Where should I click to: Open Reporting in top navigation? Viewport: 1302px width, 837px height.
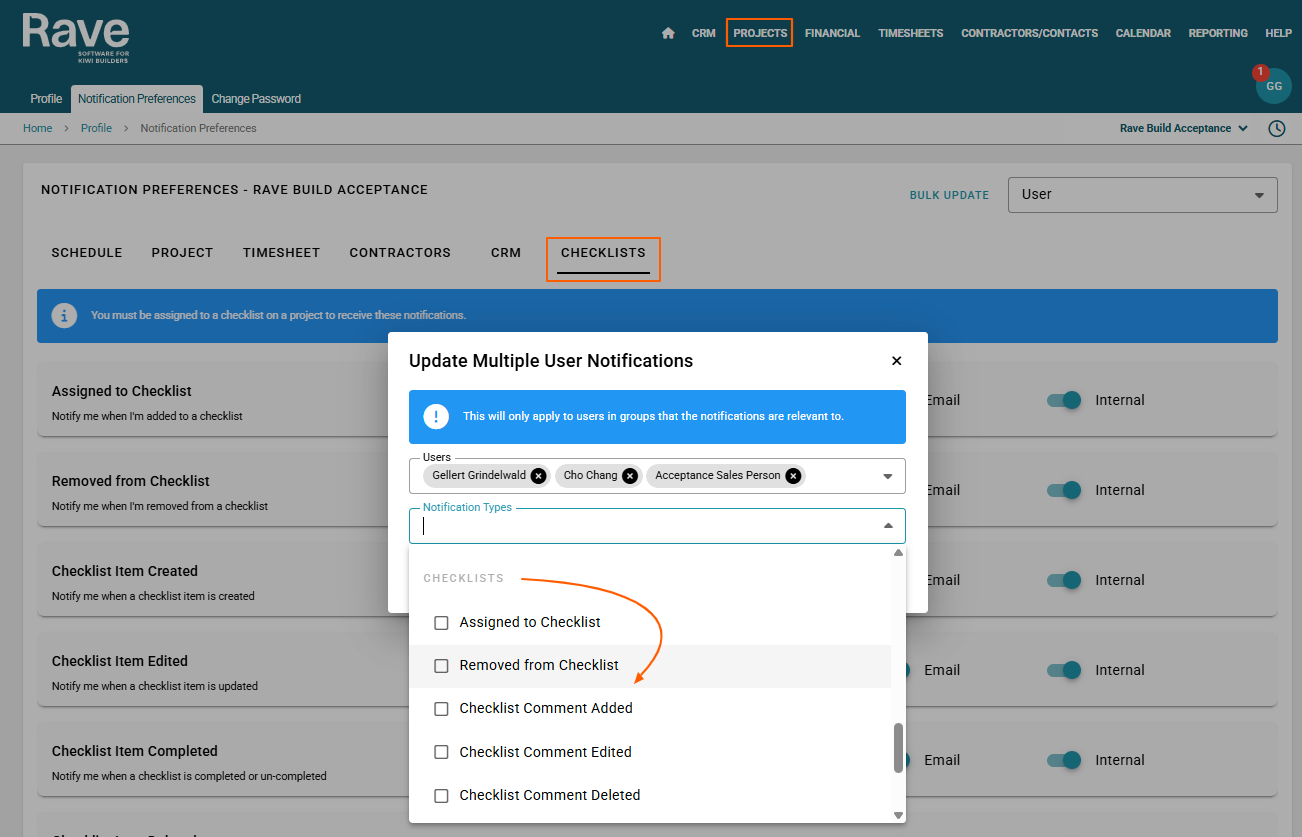click(1218, 33)
